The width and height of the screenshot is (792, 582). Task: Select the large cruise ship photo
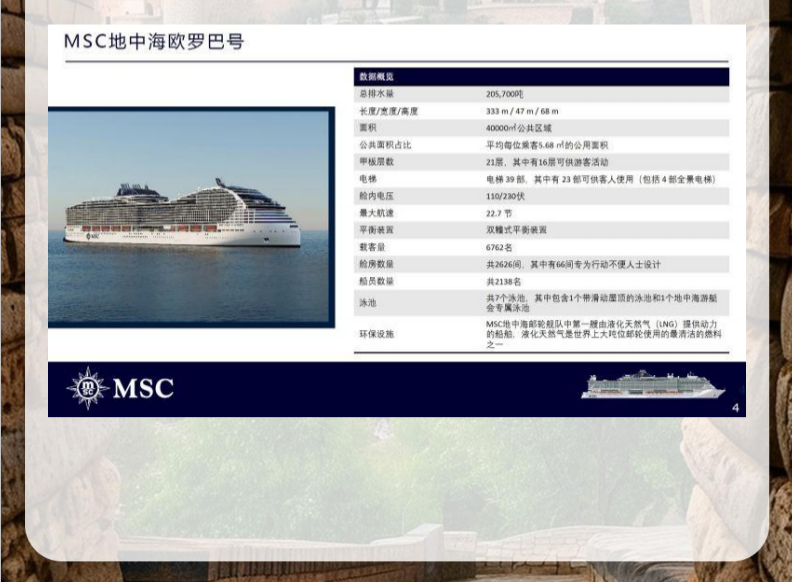click(x=191, y=217)
